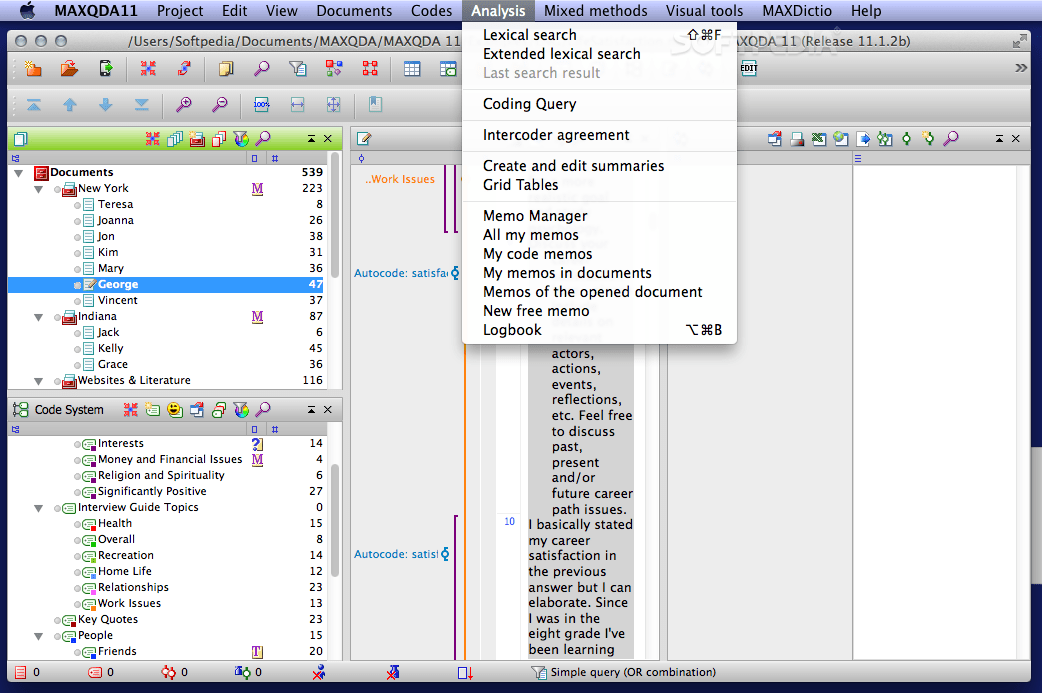Click the Open Project folder icon
This screenshot has height=693, width=1042.
[x=69, y=68]
